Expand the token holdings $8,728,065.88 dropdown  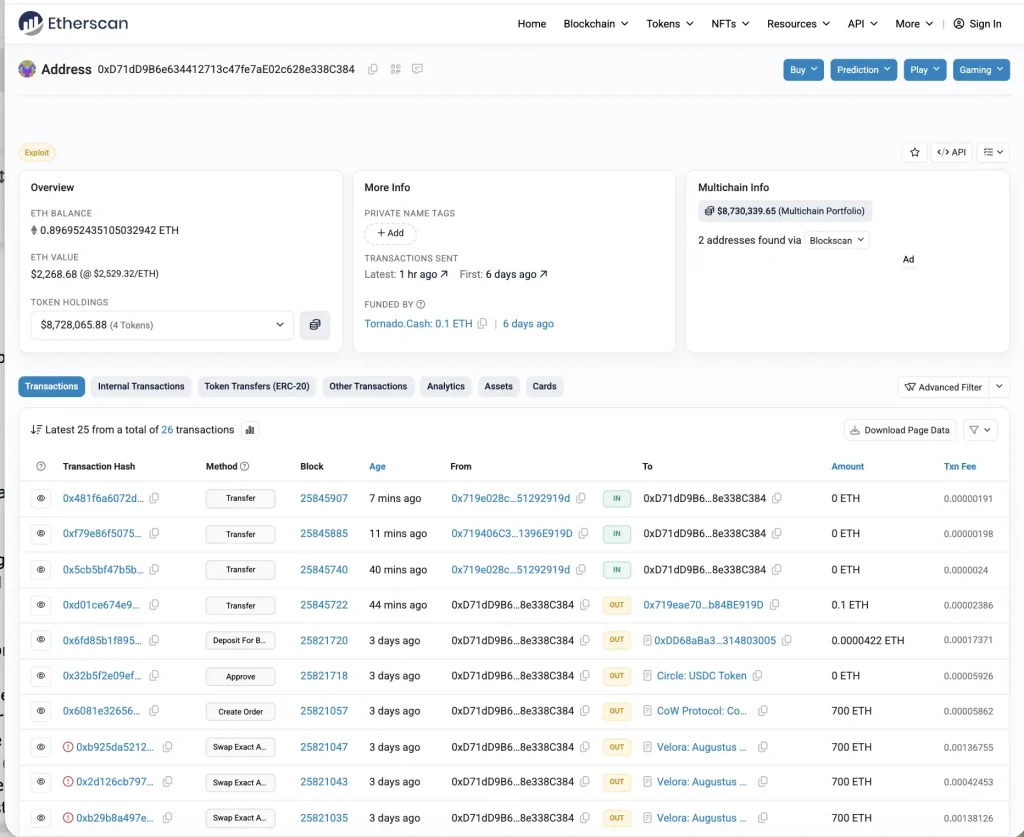click(x=162, y=324)
